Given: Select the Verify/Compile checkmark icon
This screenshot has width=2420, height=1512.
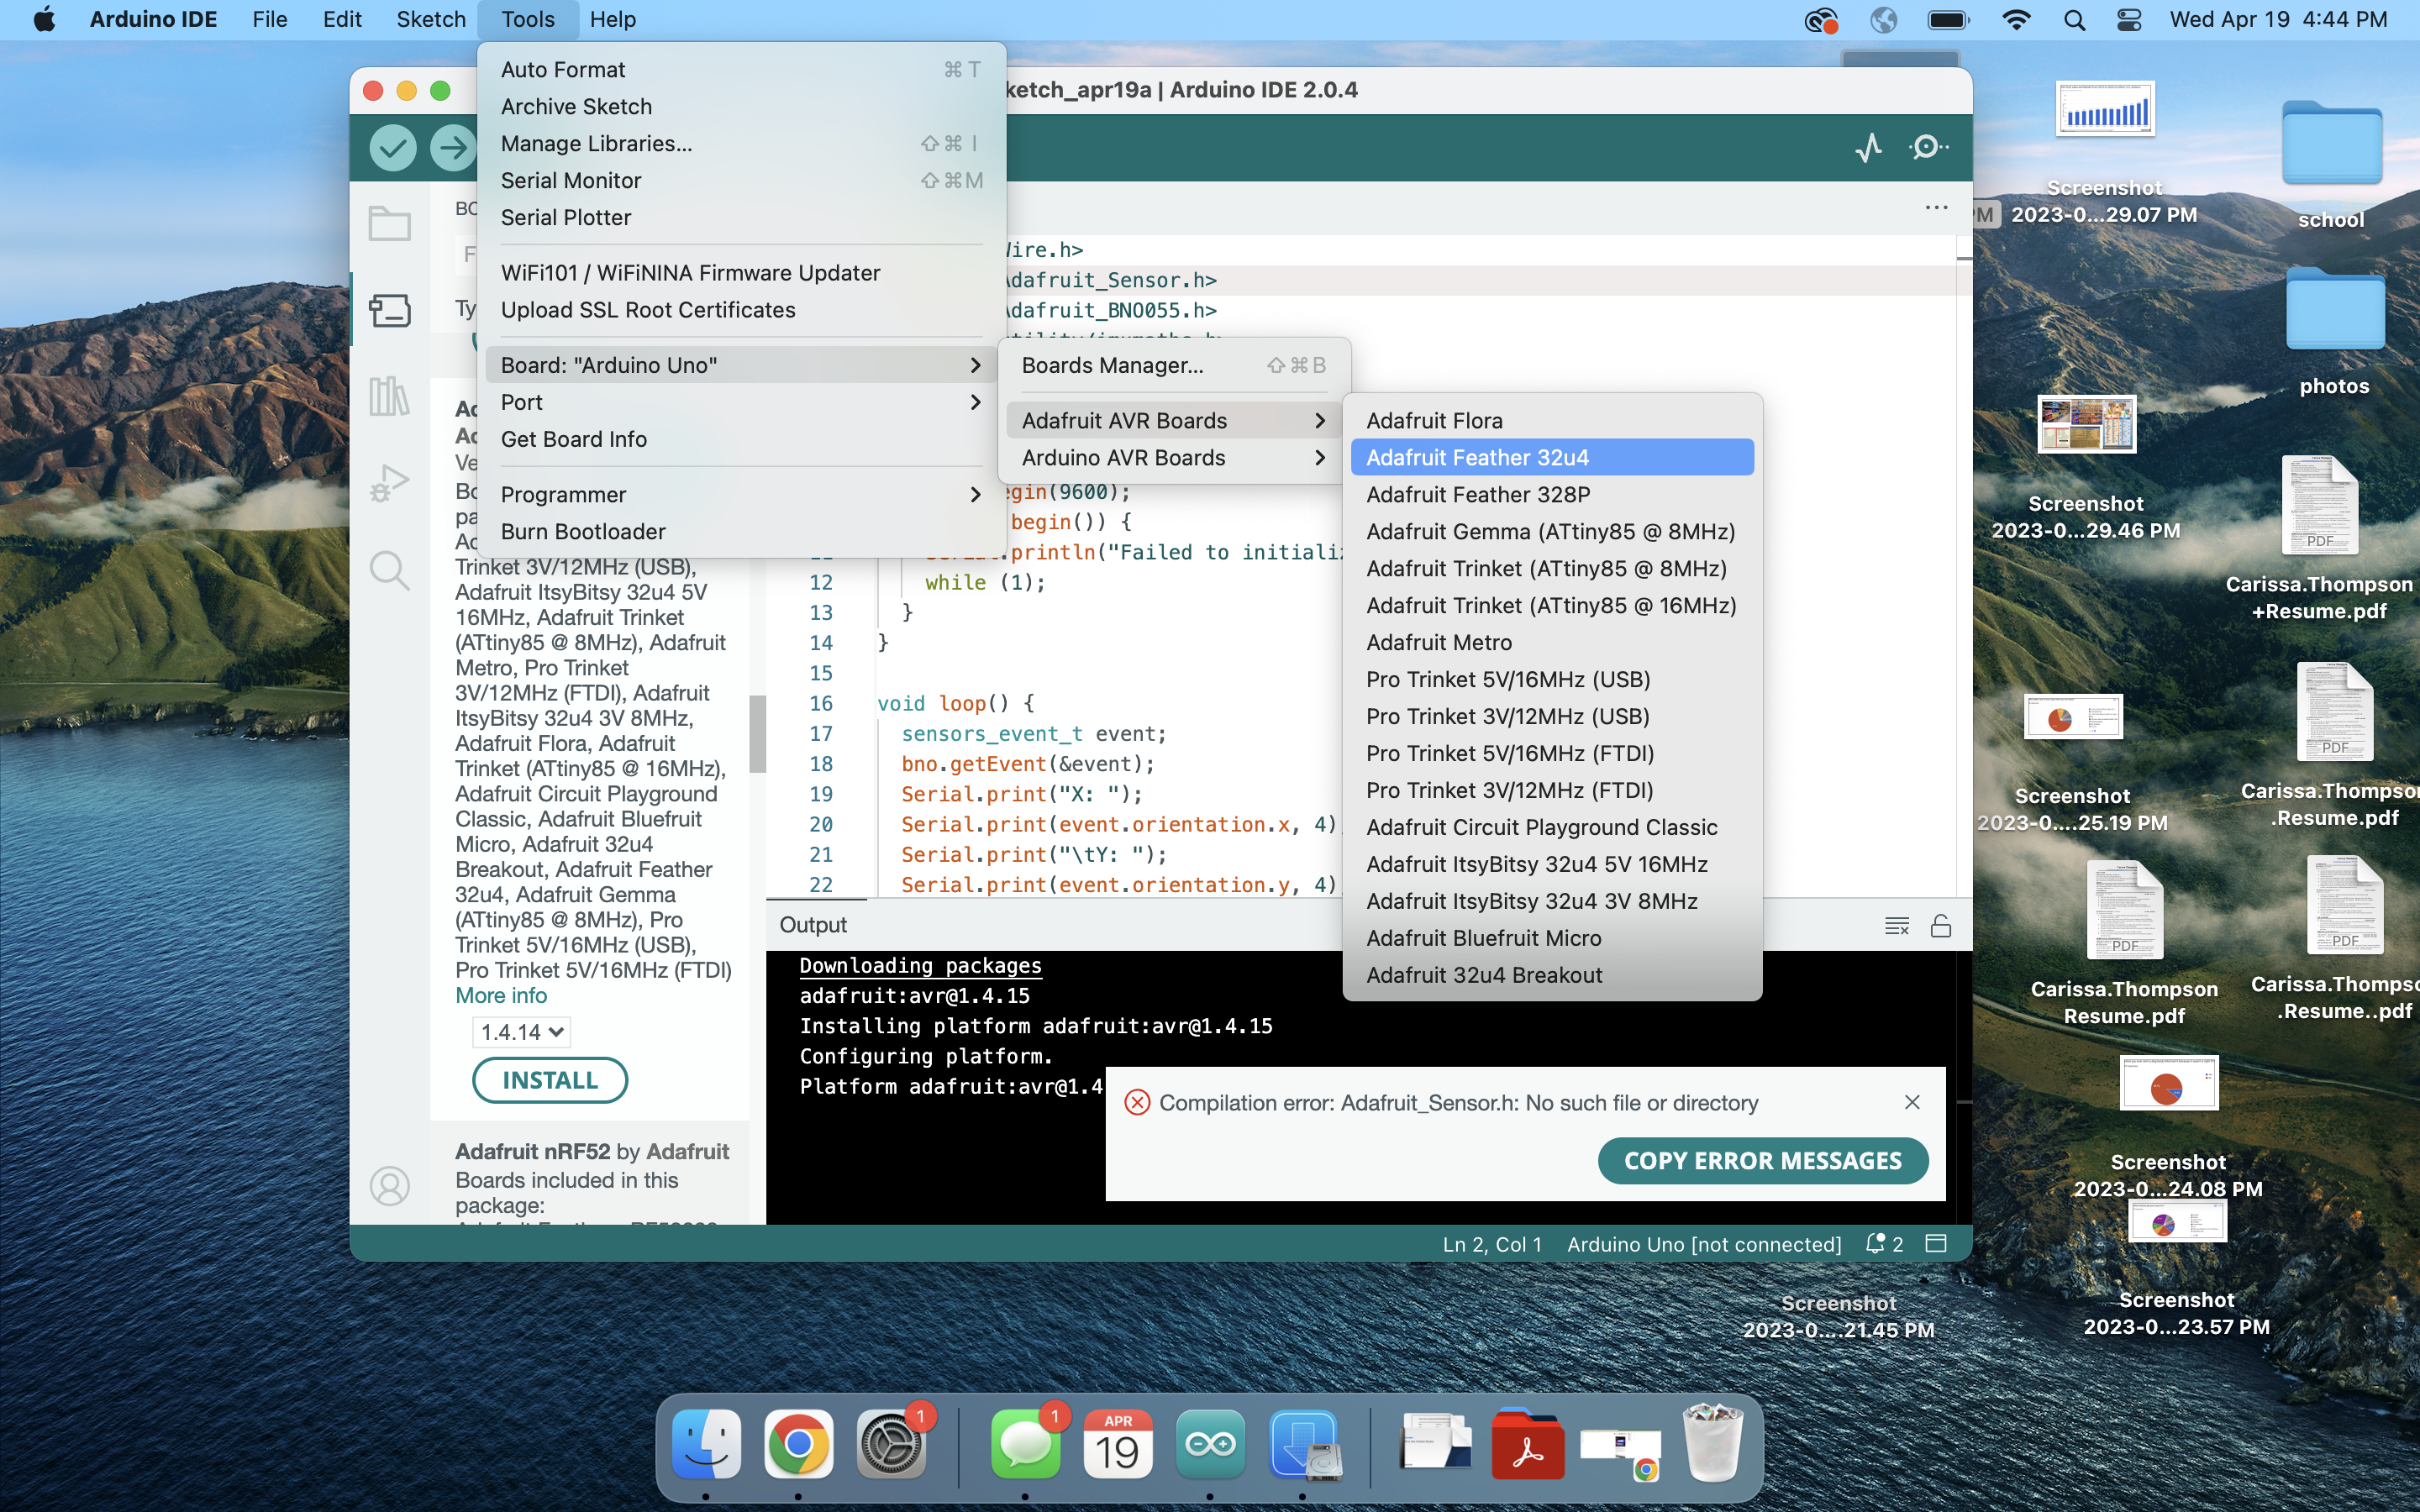Looking at the screenshot, I should pos(390,146).
